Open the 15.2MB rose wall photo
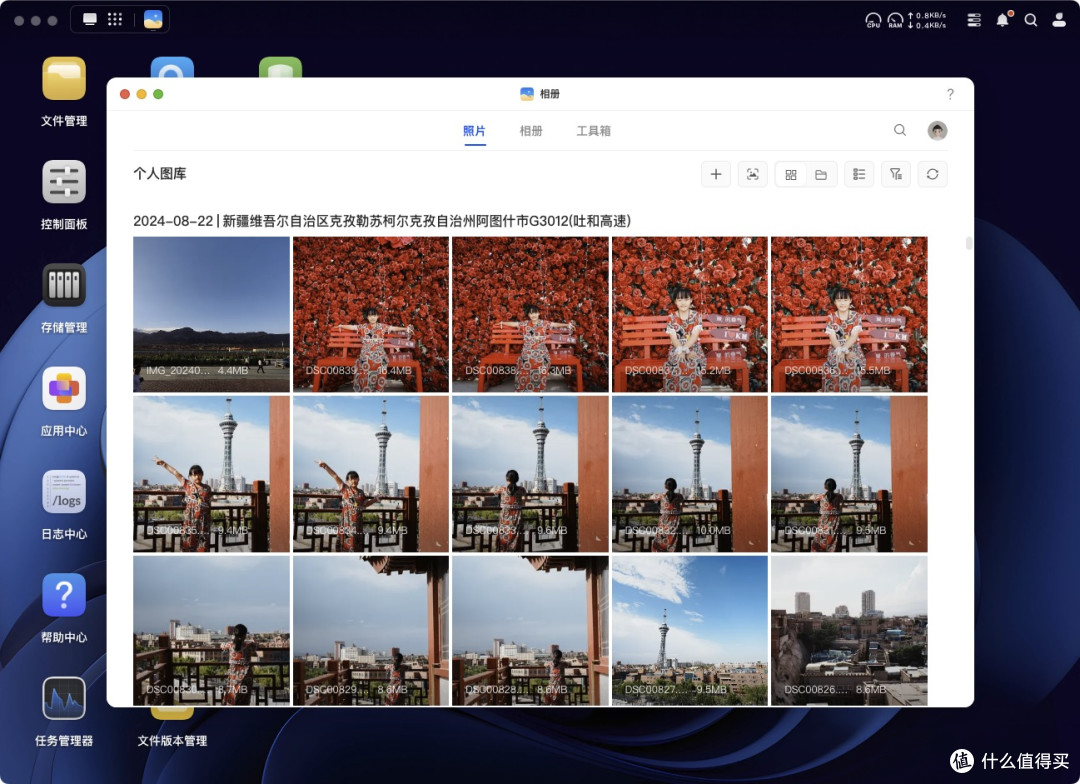This screenshot has height=784, width=1080. point(689,314)
